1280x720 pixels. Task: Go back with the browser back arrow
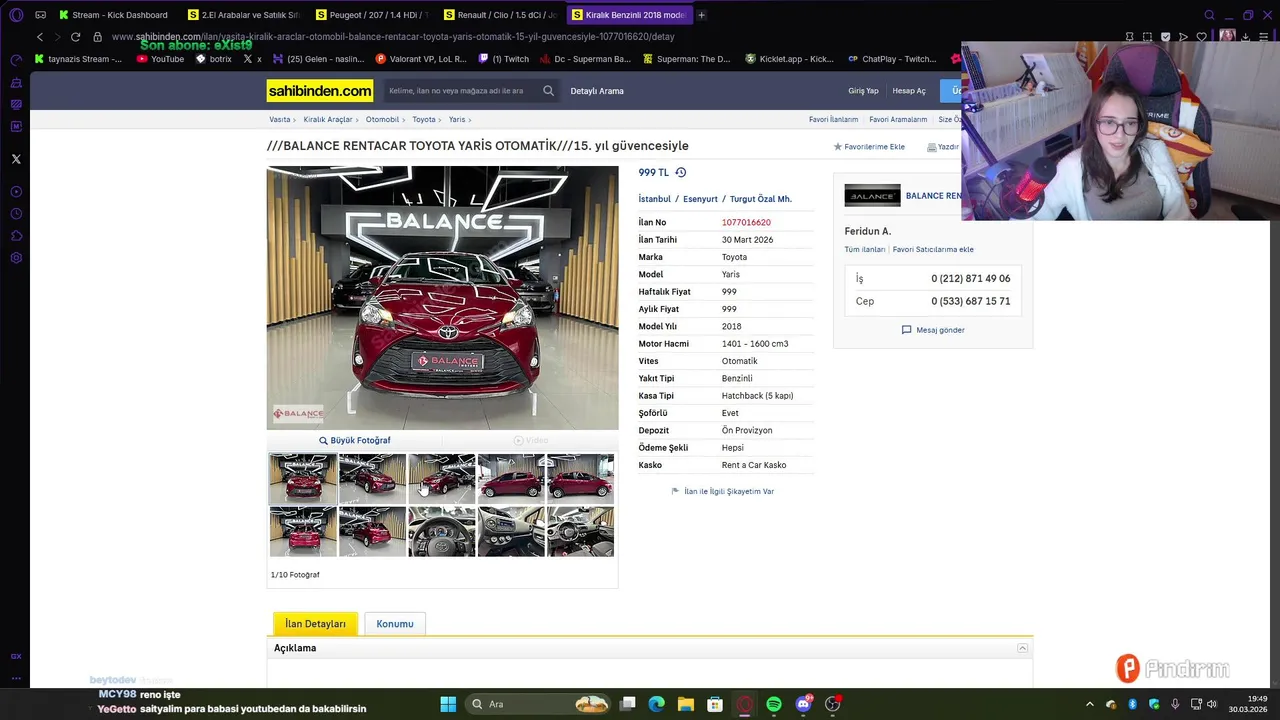(40, 37)
